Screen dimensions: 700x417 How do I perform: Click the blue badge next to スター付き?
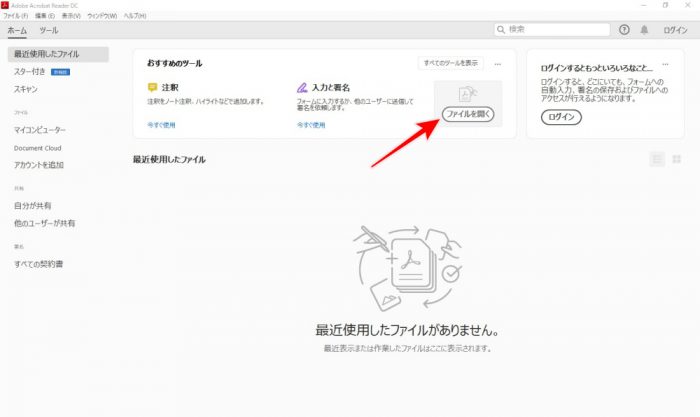point(60,72)
